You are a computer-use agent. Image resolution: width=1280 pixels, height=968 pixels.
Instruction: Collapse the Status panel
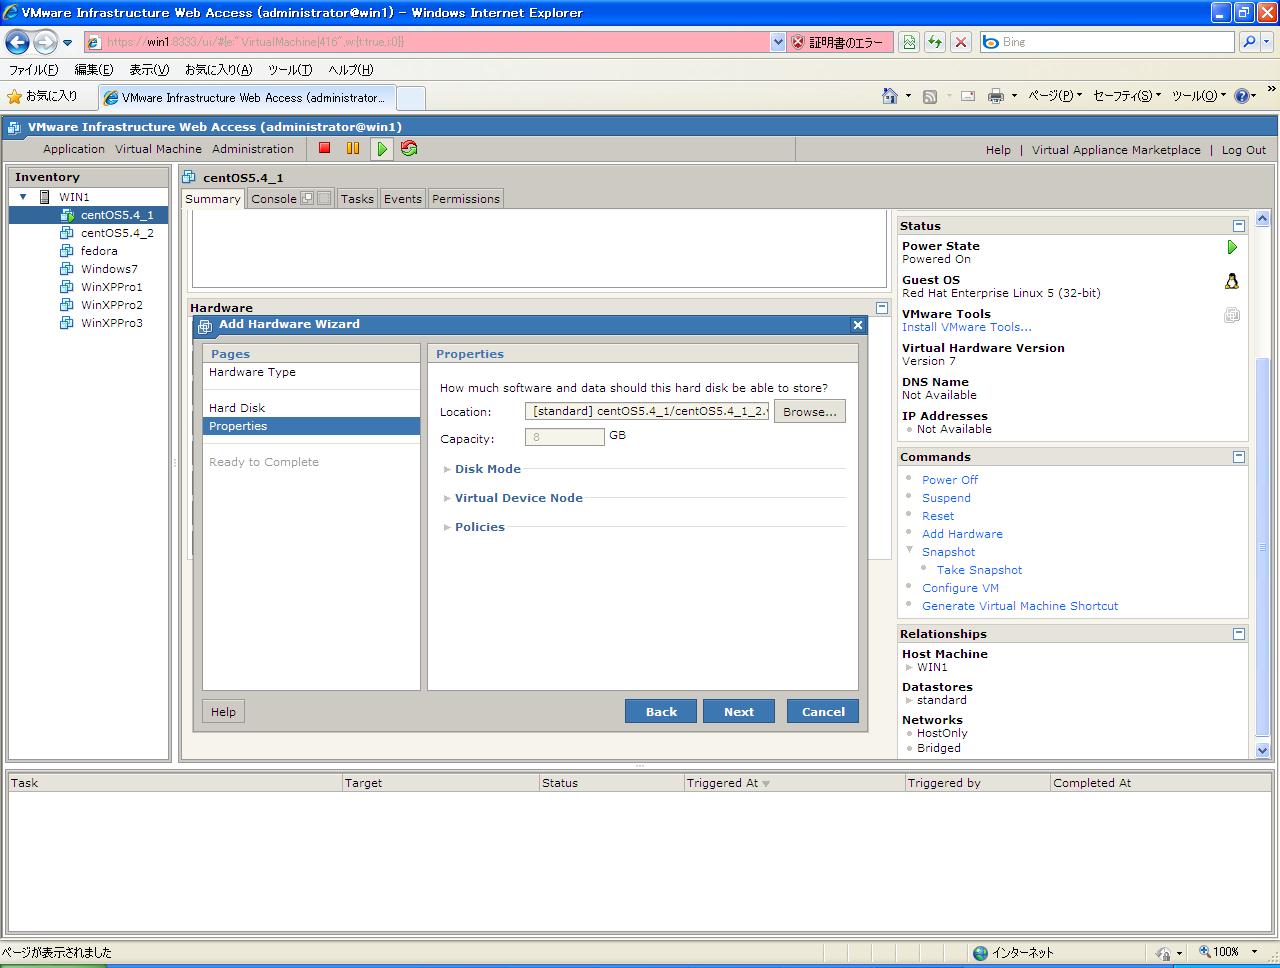(1239, 226)
